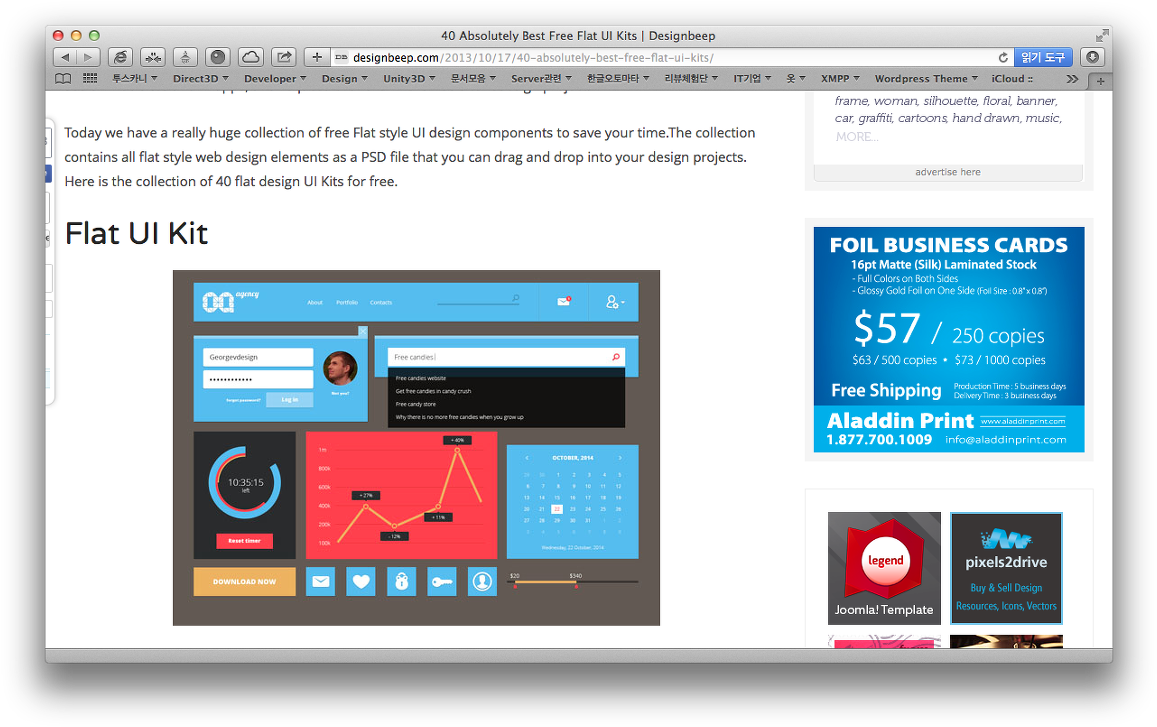Image resolution: width=1157 pixels, height=727 pixels.
Task: Open the Wordpress Theme bookmarks dropdown
Action: click(919, 78)
